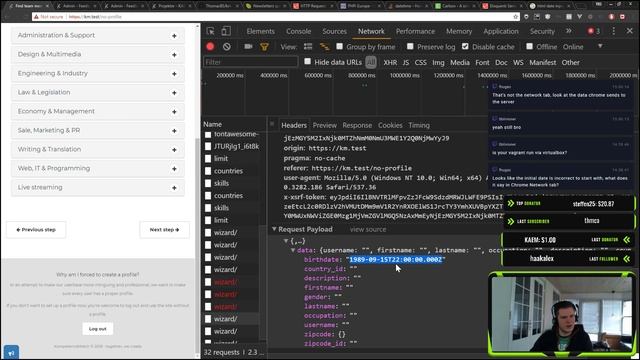This screenshot has width=640, height=360.
Task: Click the Not secure warning icon
Action: coord(36,17)
